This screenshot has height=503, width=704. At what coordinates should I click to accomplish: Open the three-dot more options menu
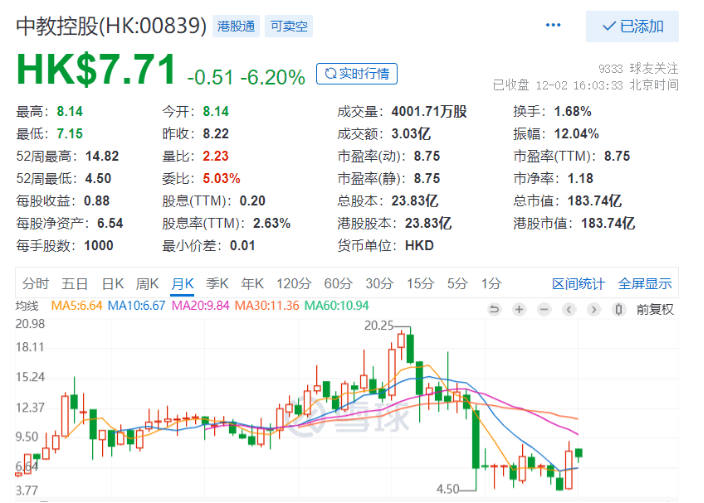click(x=553, y=25)
